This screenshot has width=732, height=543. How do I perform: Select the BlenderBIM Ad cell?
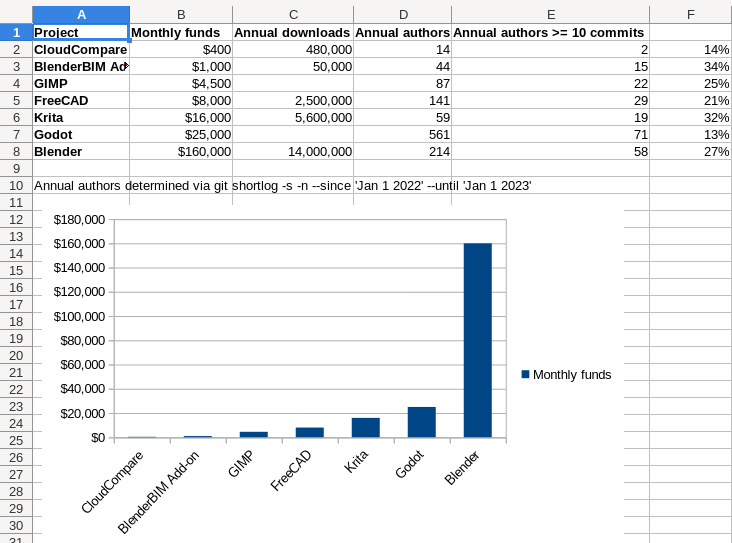point(81,66)
